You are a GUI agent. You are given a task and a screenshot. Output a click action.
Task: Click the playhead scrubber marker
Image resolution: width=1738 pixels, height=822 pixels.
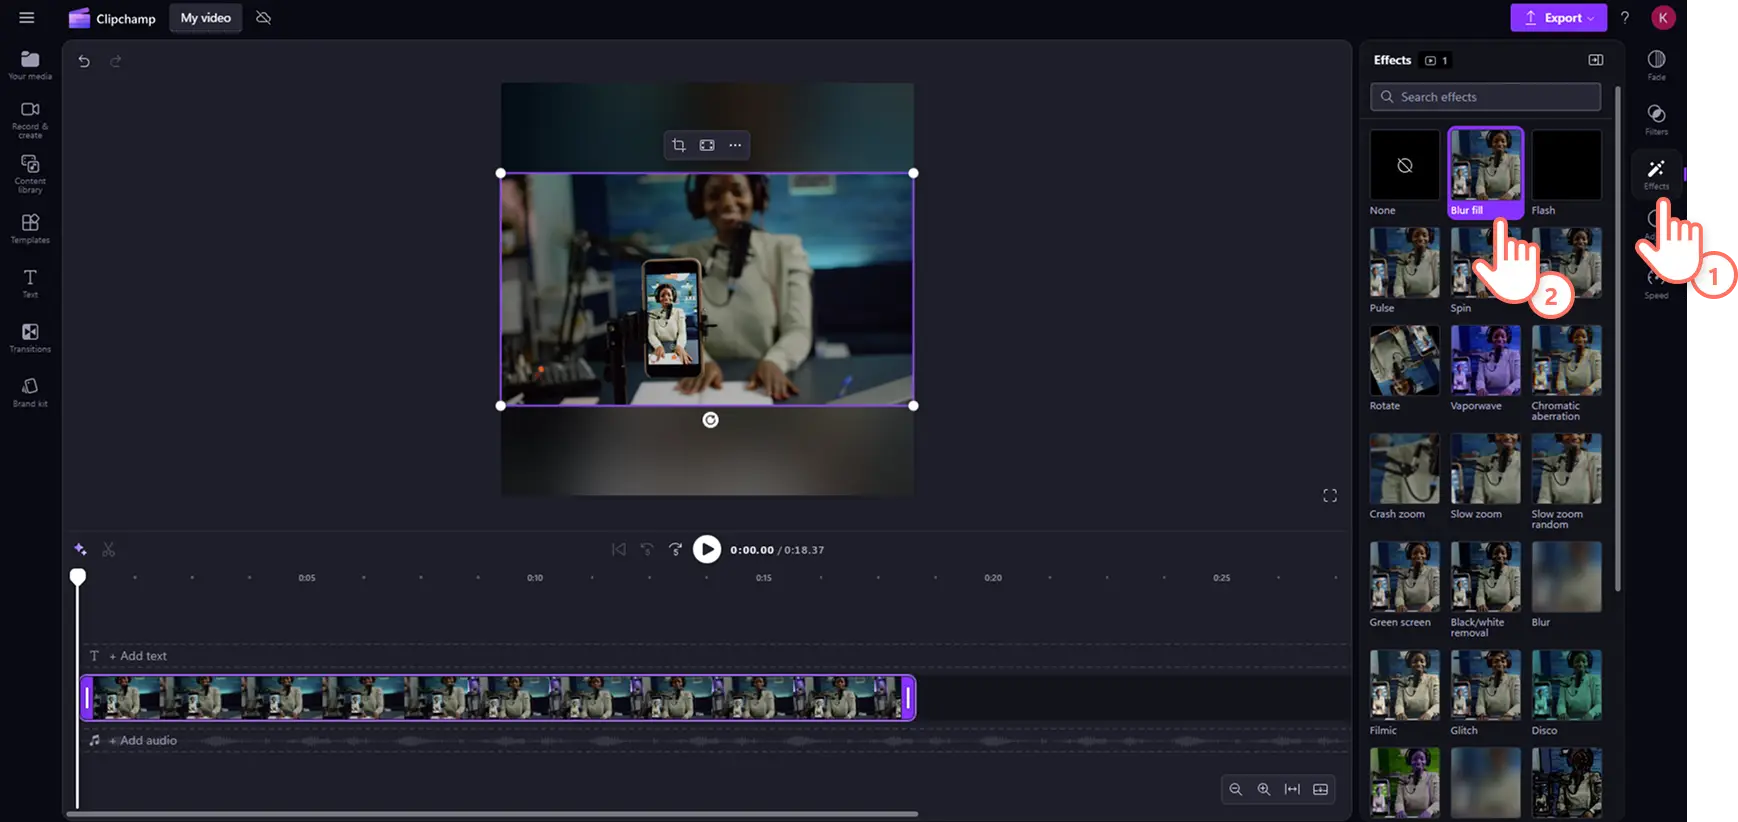pos(77,576)
